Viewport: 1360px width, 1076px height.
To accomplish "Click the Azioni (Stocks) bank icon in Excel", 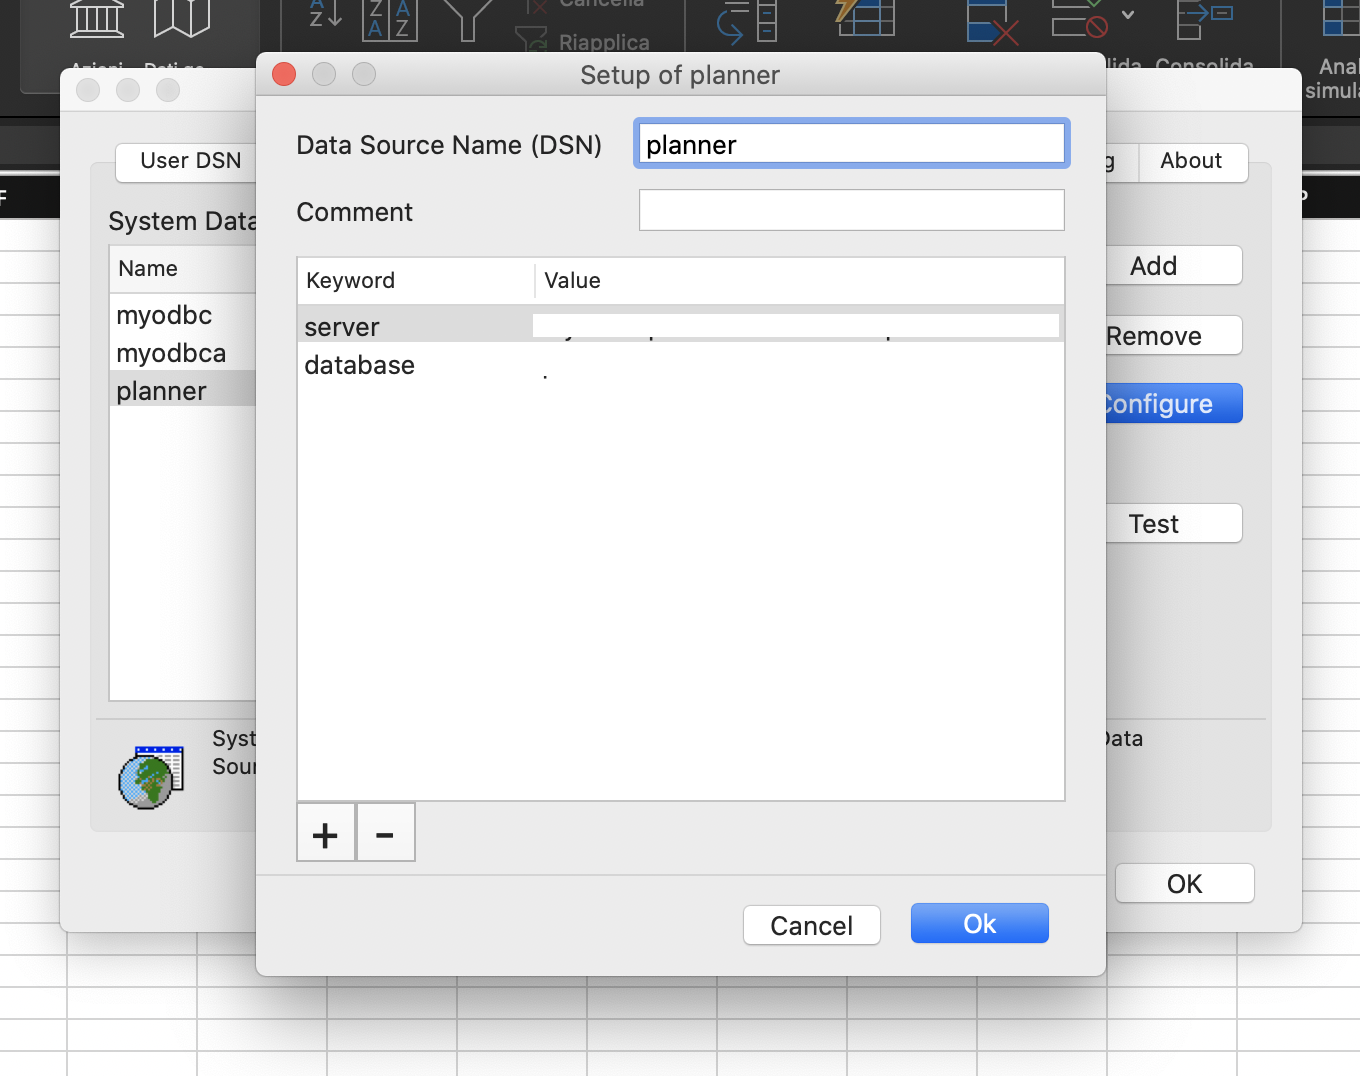I will (x=97, y=17).
